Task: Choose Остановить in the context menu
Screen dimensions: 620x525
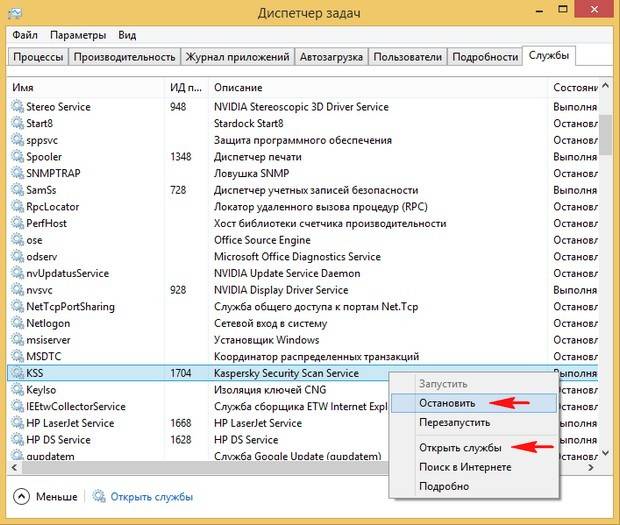Action: click(x=474, y=403)
